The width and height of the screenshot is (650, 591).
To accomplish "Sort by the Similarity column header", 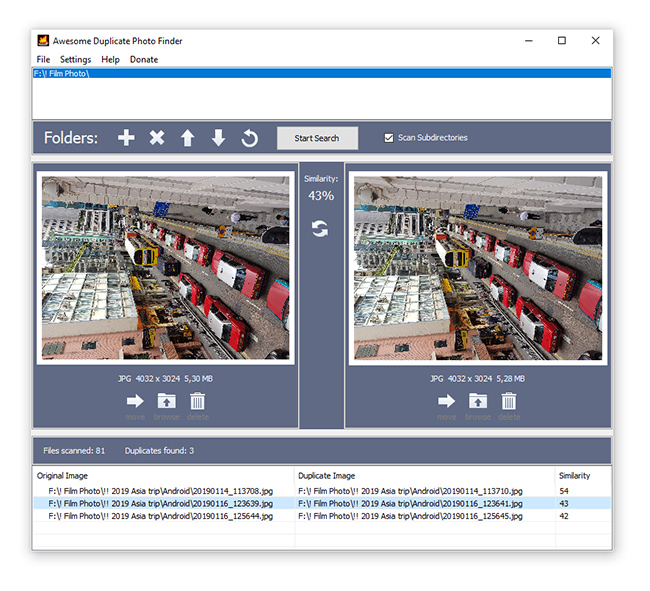I will (x=583, y=475).
